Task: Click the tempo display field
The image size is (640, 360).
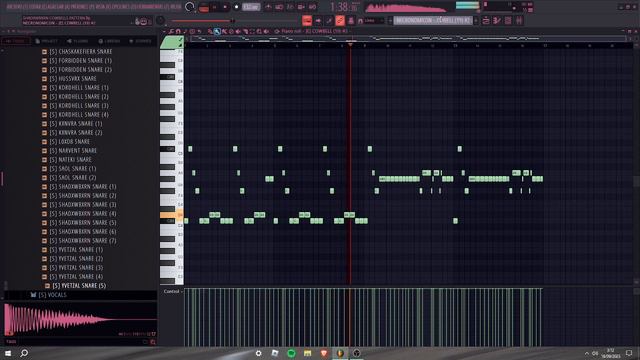Action: (x=251, y=7)
